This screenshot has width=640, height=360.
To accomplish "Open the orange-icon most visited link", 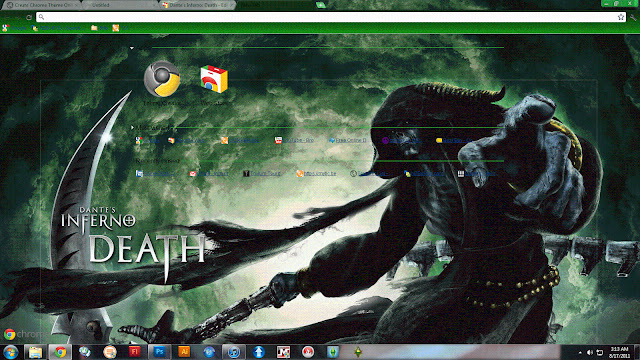I will [x=240, y=140].
